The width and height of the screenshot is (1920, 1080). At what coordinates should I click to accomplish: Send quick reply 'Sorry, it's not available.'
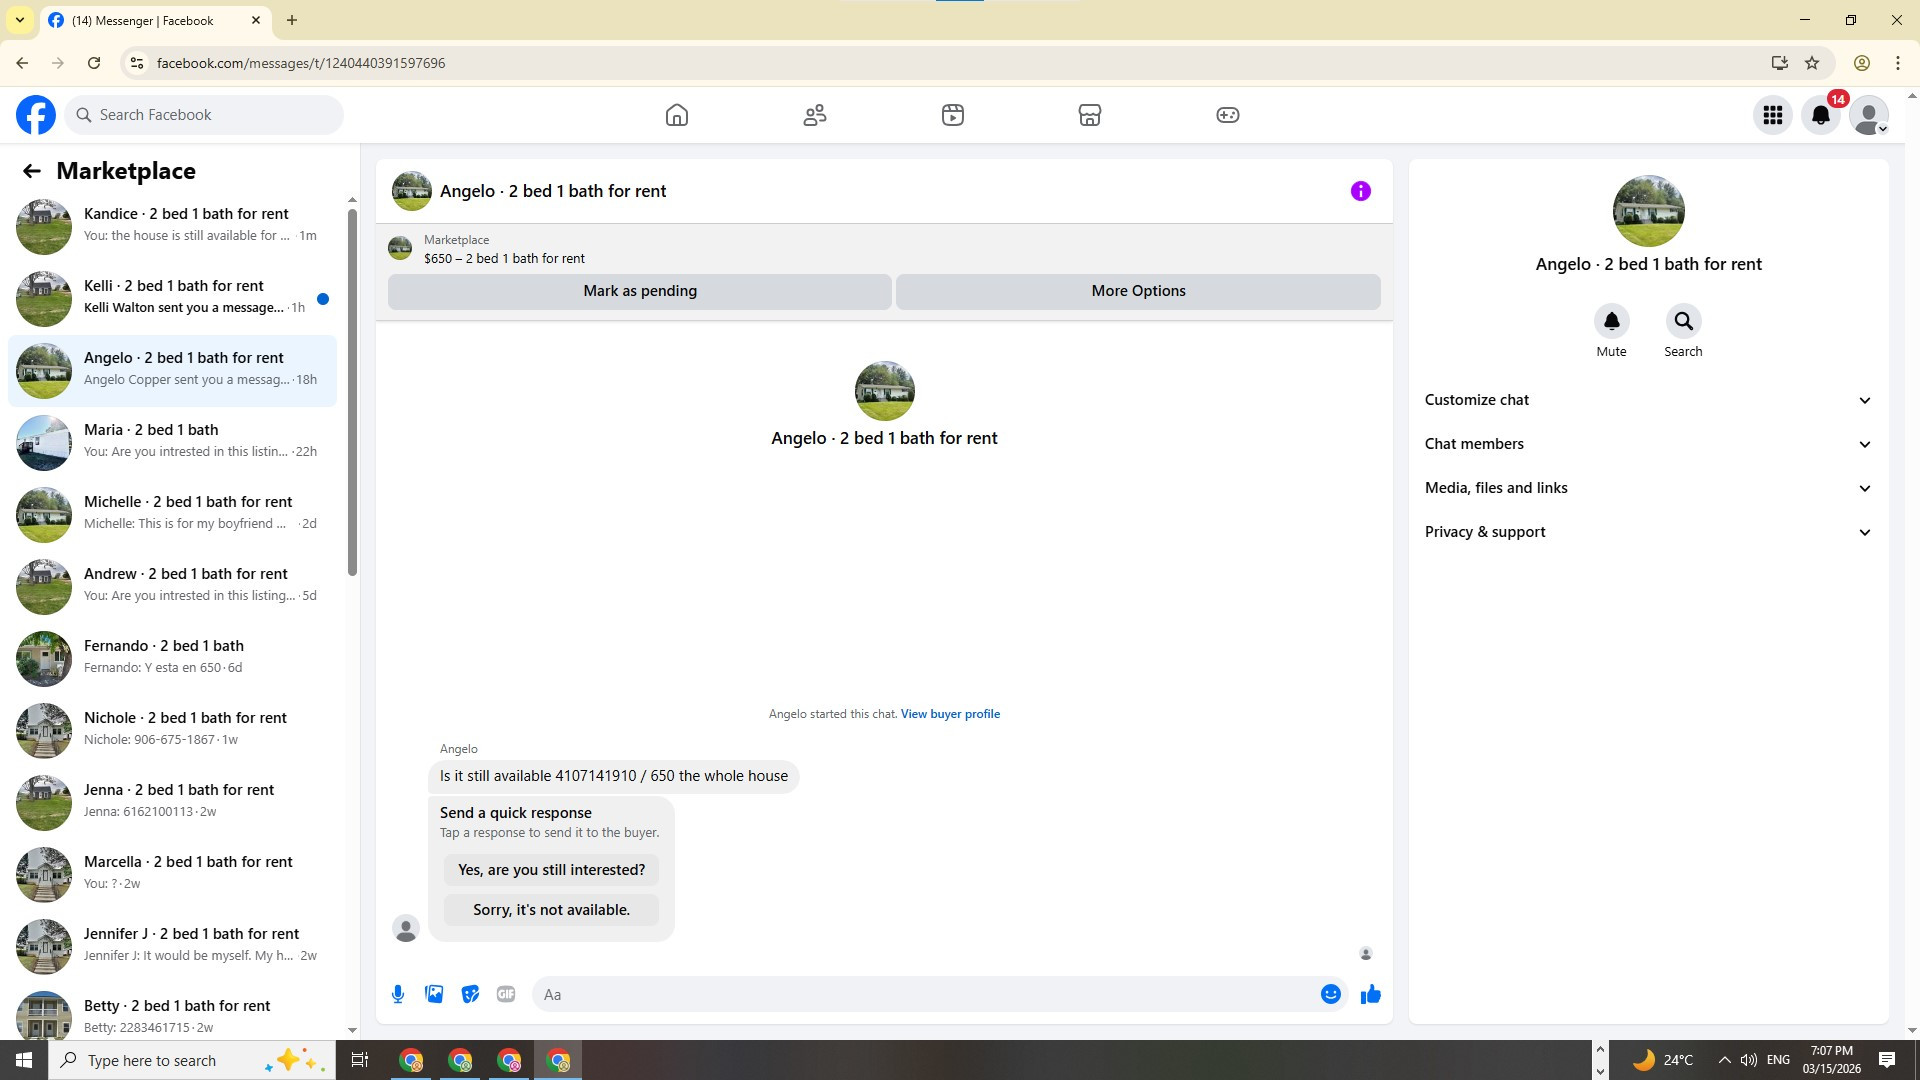click(551, 910)
